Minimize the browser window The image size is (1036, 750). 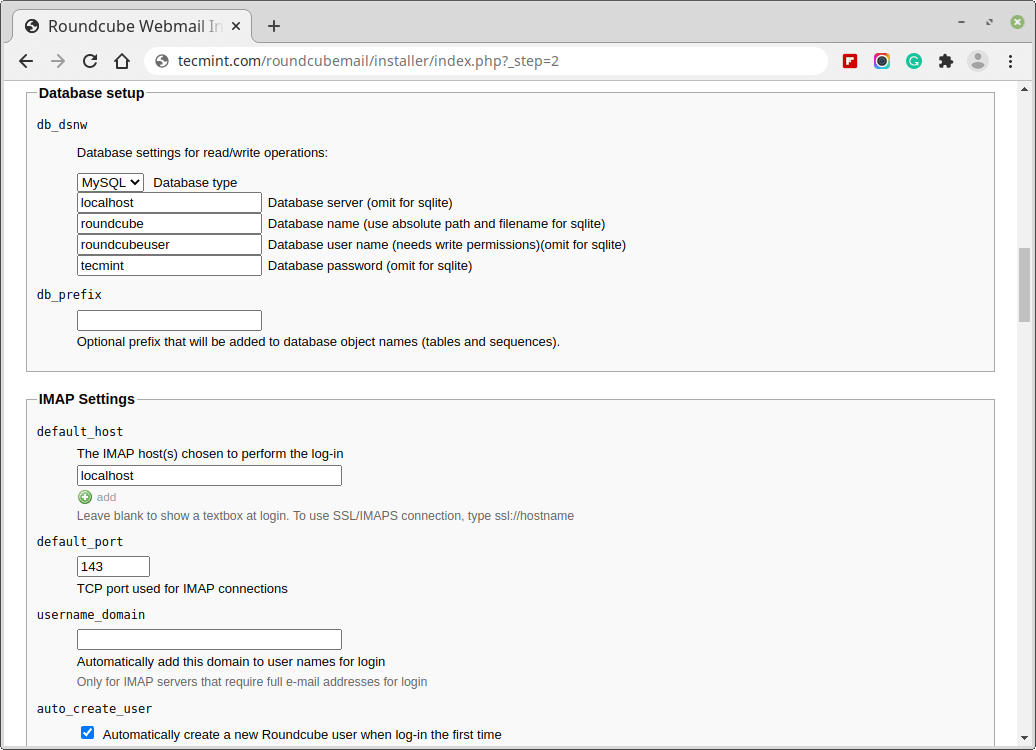click(961, 22)
